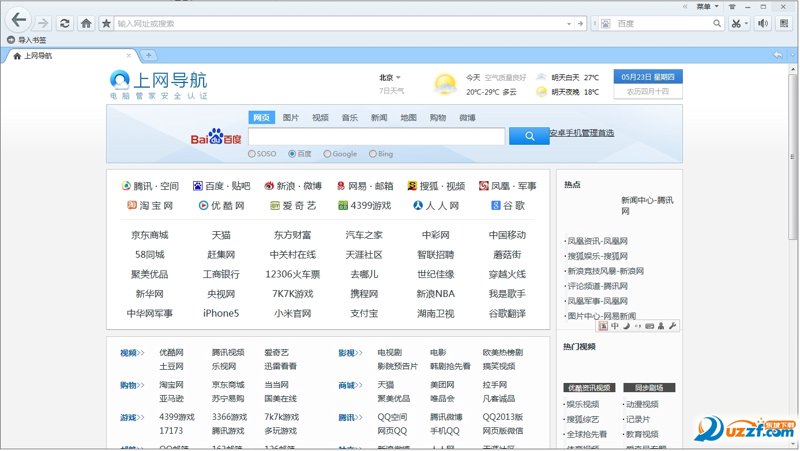Click the IME person account icon
The image size is (800, 451).
(x=661, y=326)
